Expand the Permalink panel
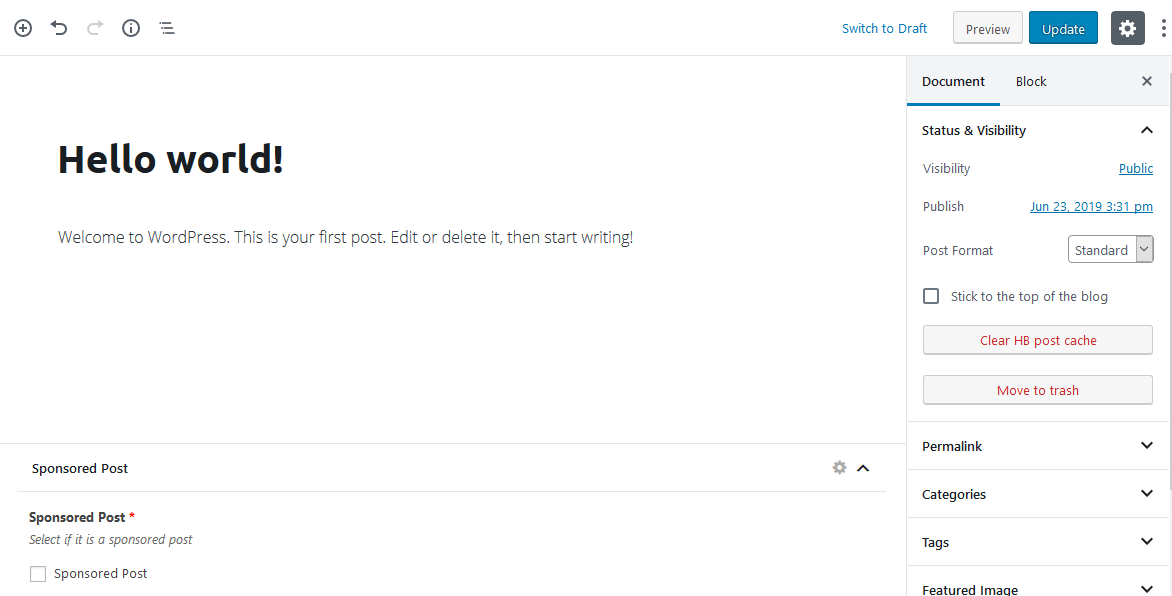The image size is (1172, 596). point(1037,446)
